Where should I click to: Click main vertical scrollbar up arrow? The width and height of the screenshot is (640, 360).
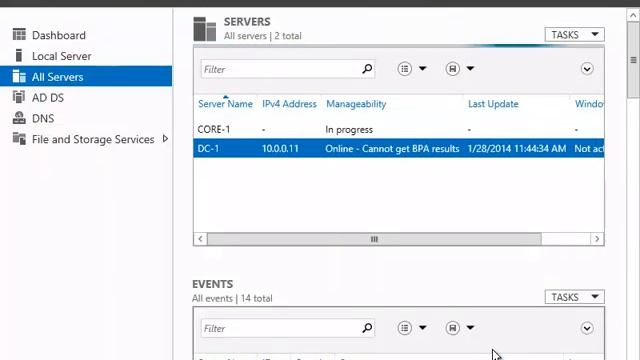tap(633, 16)
